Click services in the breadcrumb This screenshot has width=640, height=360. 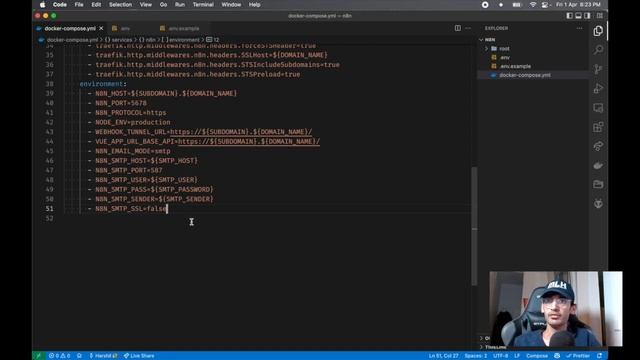click(x=122, y=40)
